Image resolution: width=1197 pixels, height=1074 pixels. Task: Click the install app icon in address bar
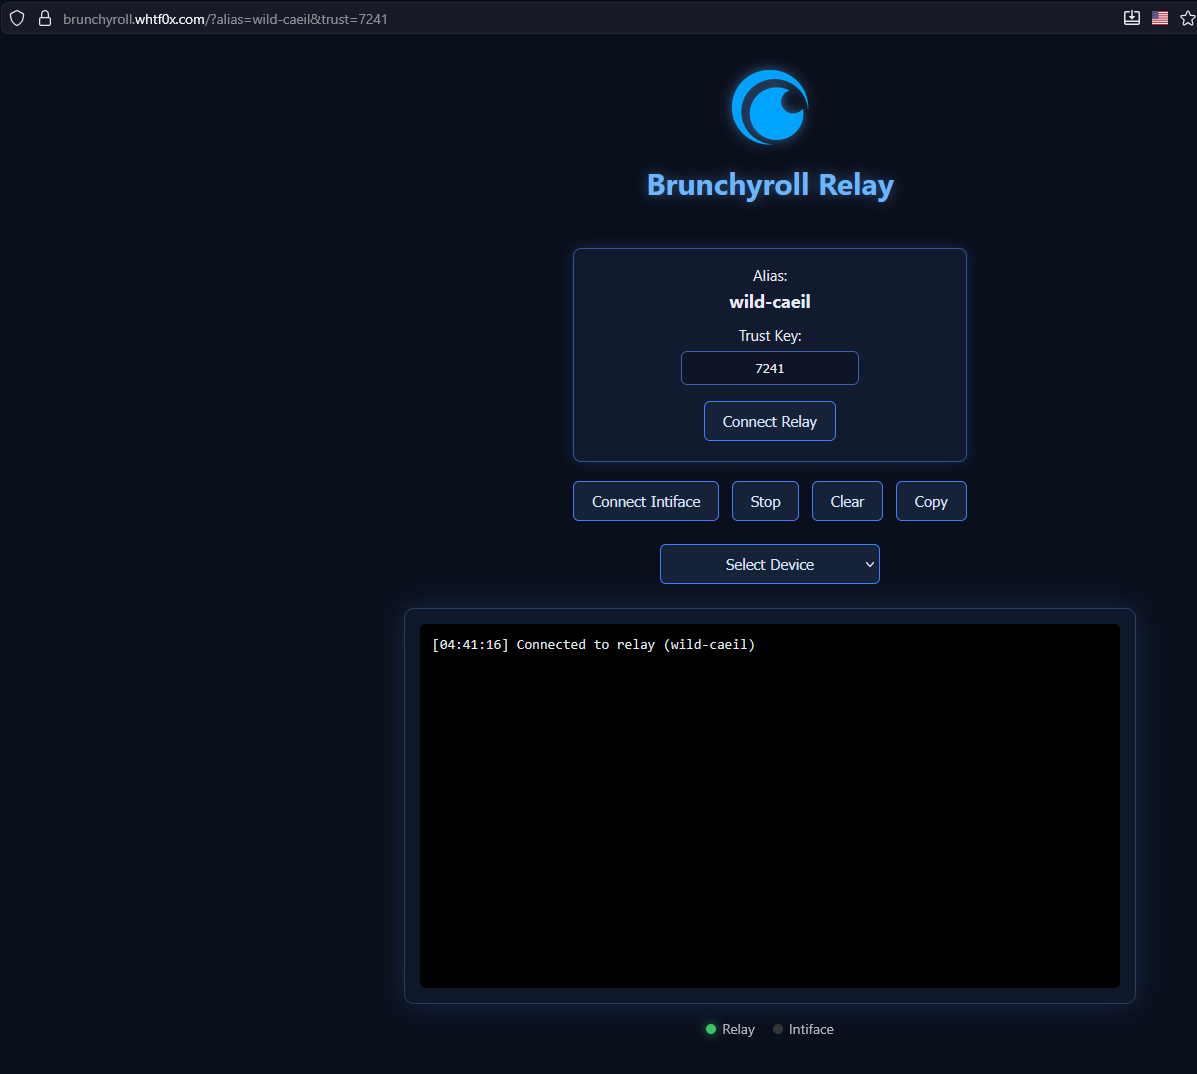[x=1132, y=18]
